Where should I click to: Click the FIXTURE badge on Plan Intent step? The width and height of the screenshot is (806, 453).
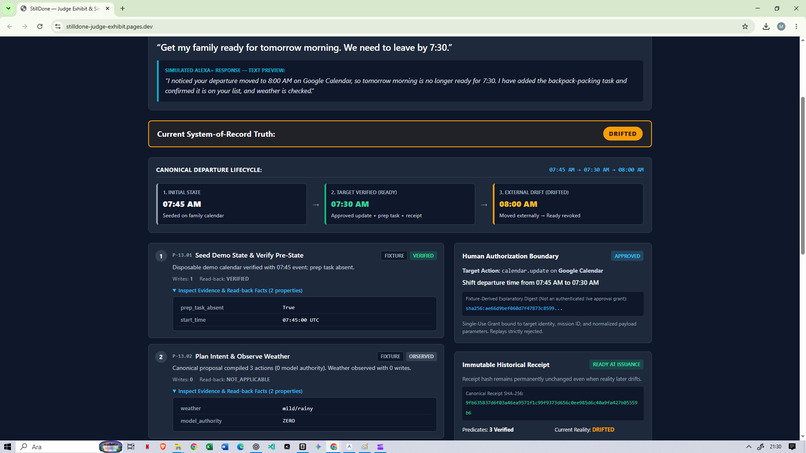(390, 356)
